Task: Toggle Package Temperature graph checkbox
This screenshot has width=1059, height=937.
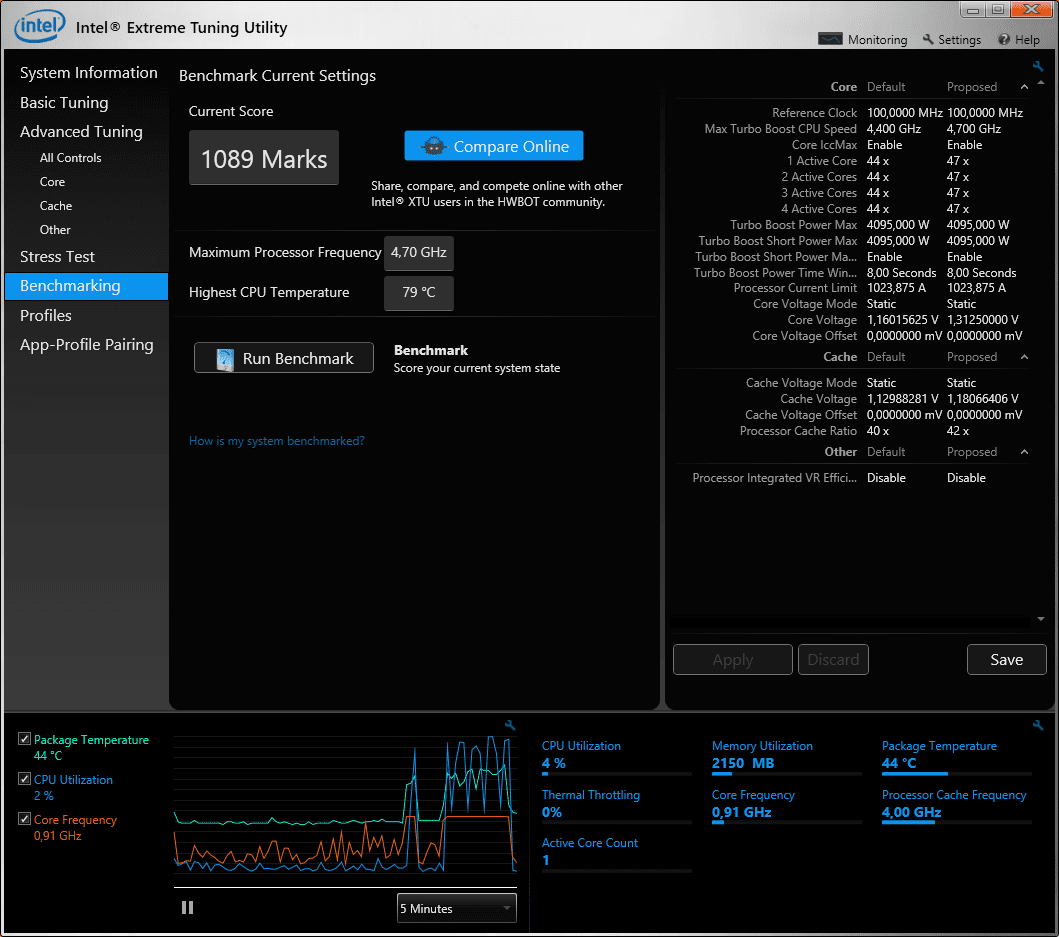Action: (24, 738)
